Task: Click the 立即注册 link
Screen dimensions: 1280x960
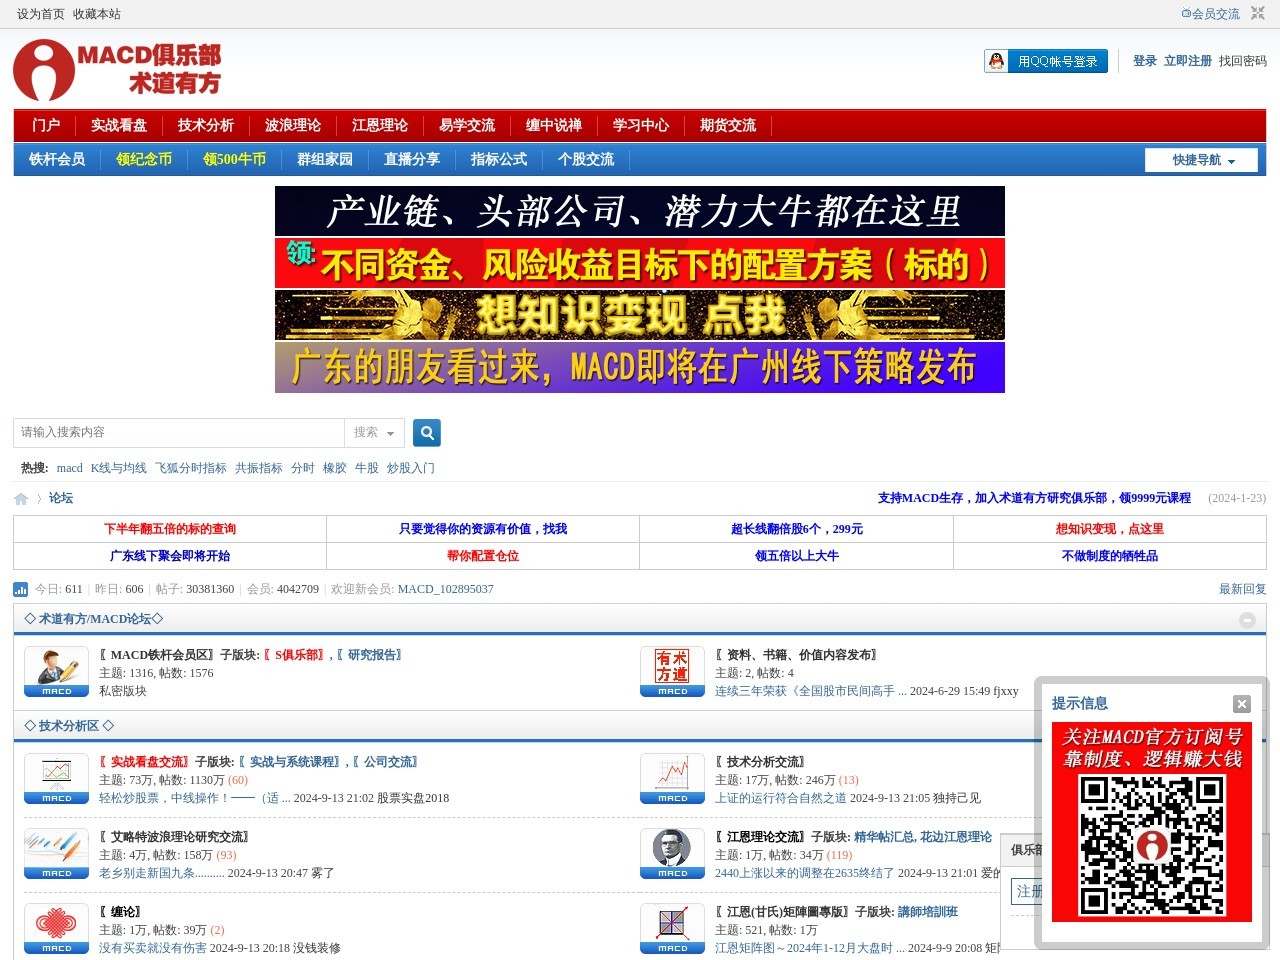Action: pos(1187,61)
